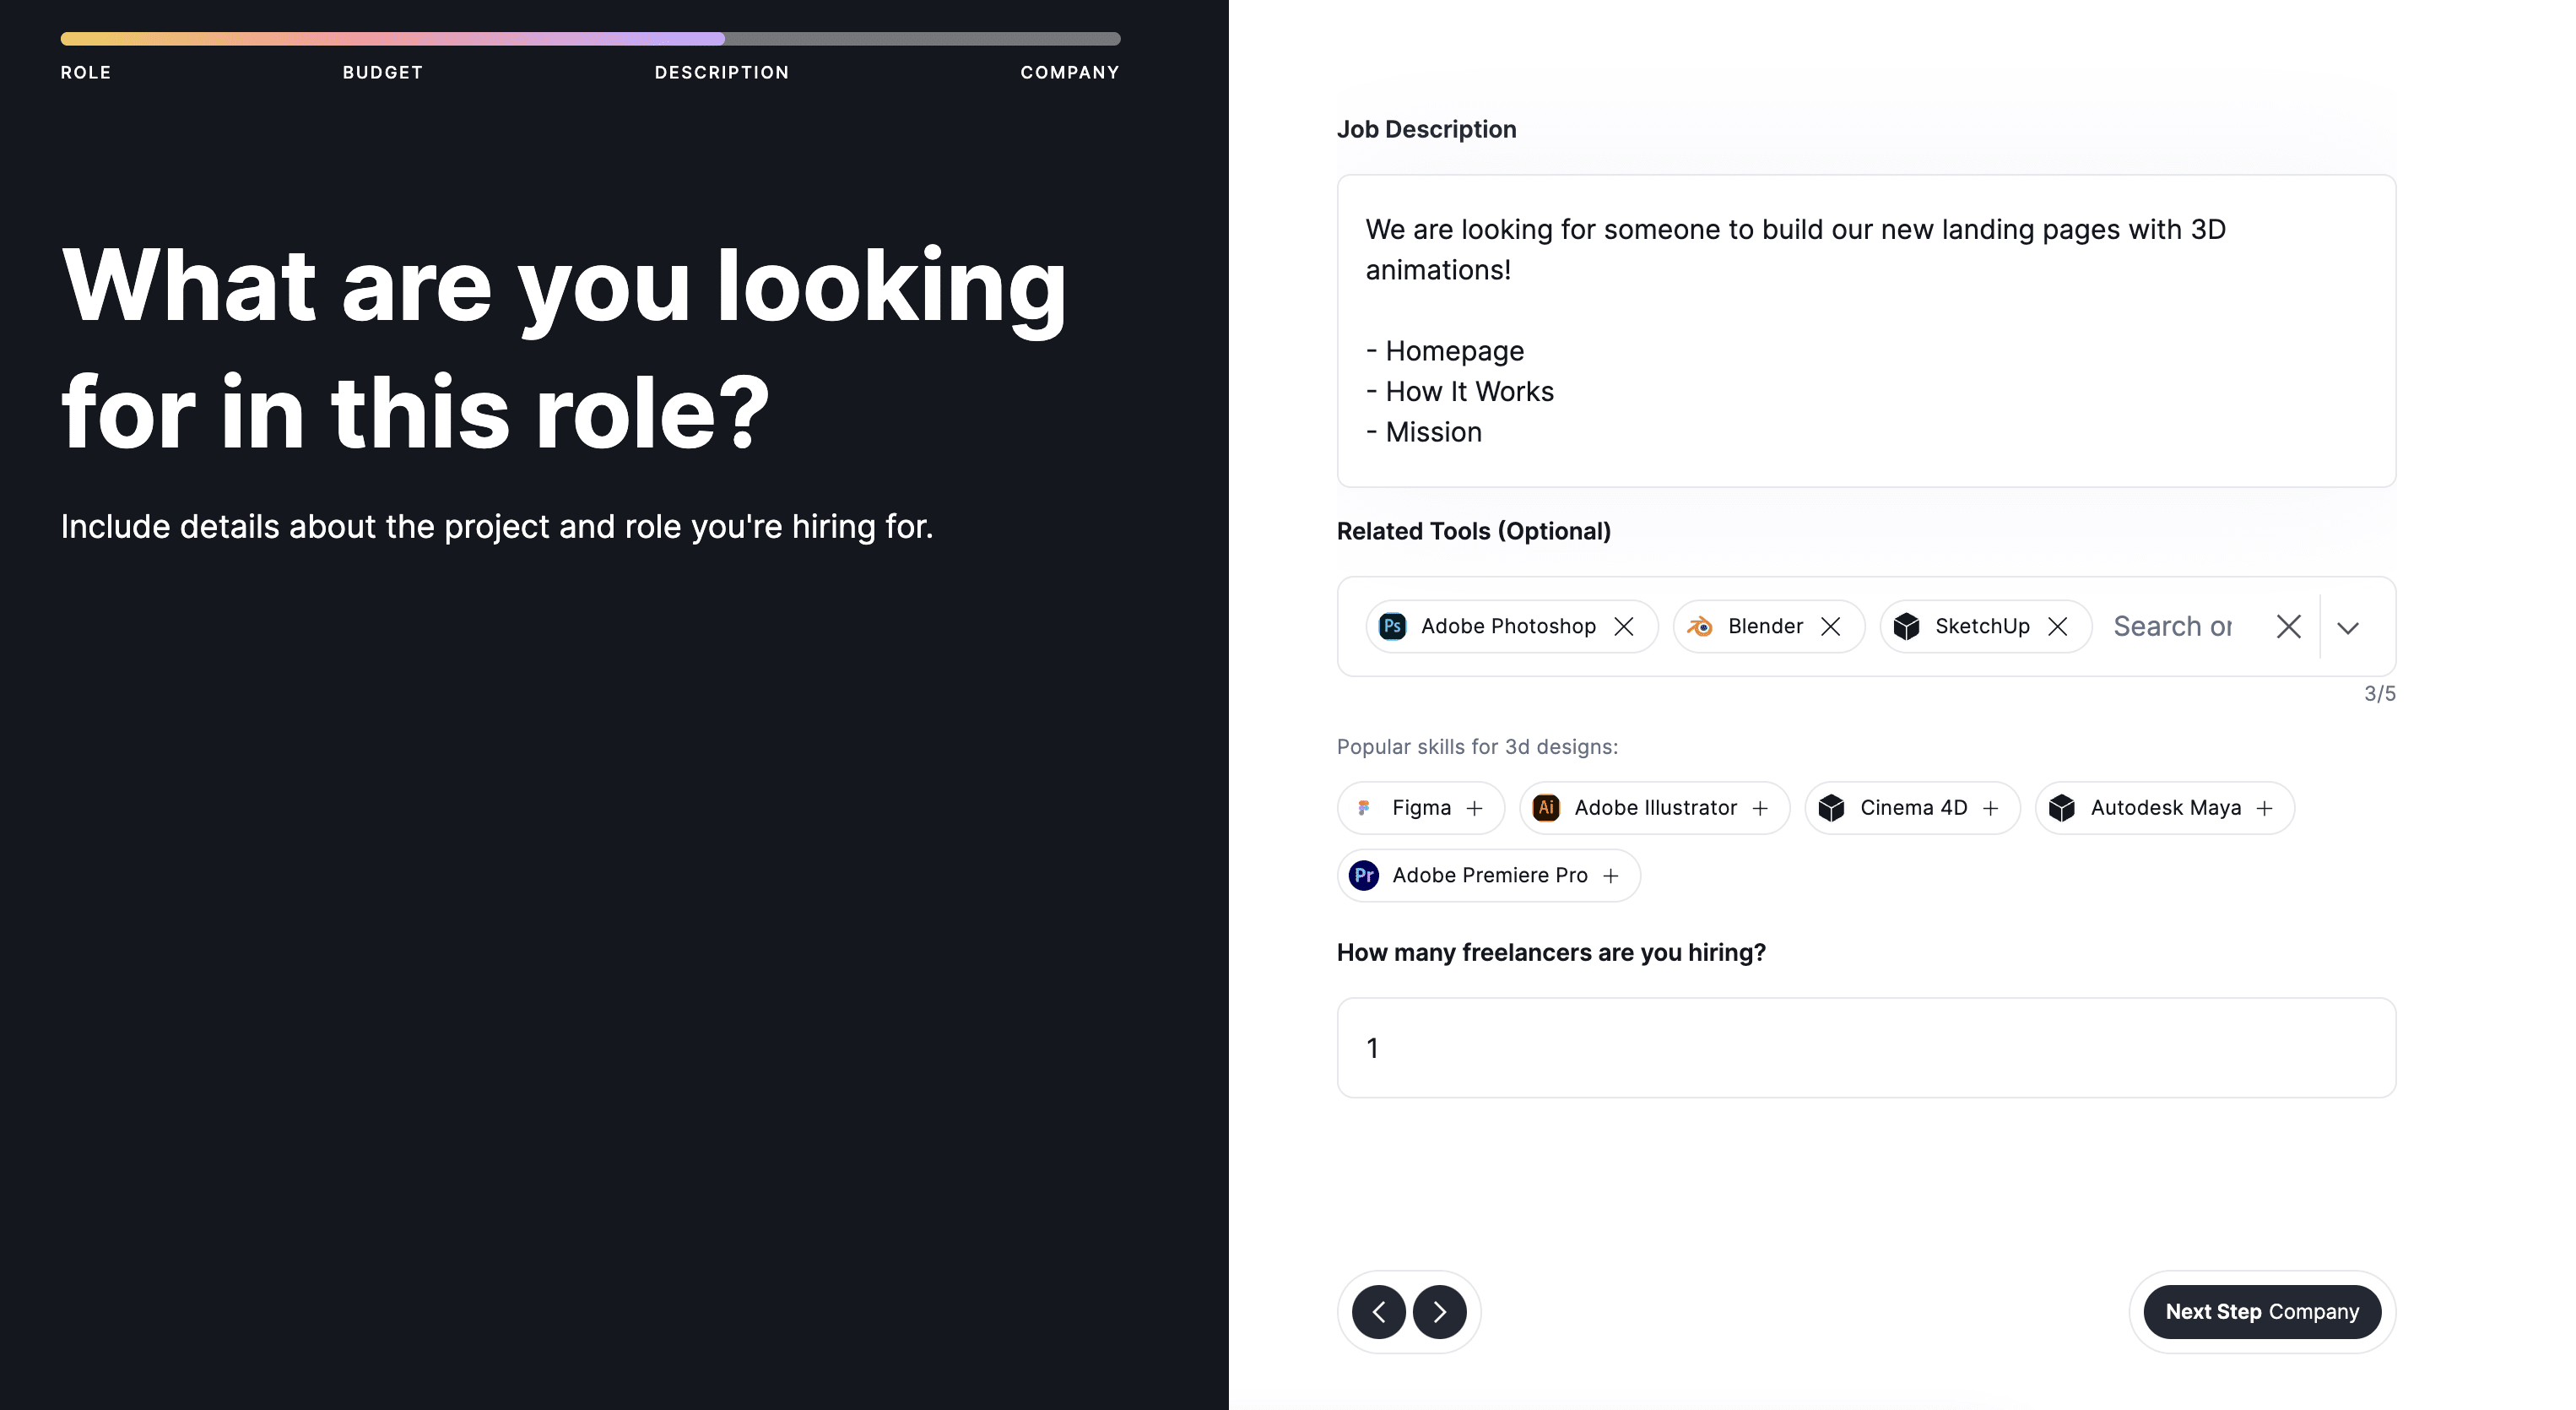Click the Figma logo icon
This screenshot has height=1410, width=2576.
[1364, 808]
